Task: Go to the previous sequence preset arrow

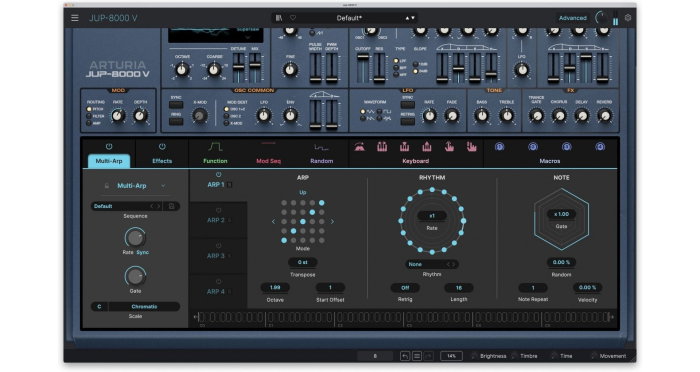Action: pos(151,206)
